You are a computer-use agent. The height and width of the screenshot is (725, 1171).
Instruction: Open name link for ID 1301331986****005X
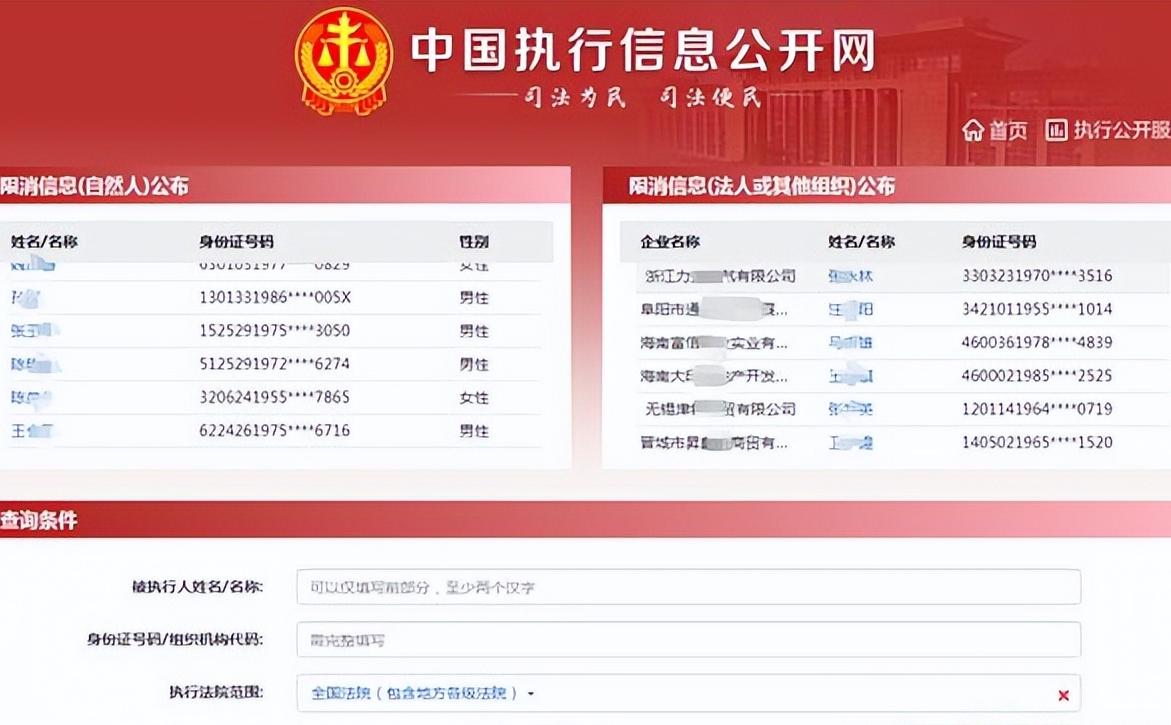tap(25, 298)
